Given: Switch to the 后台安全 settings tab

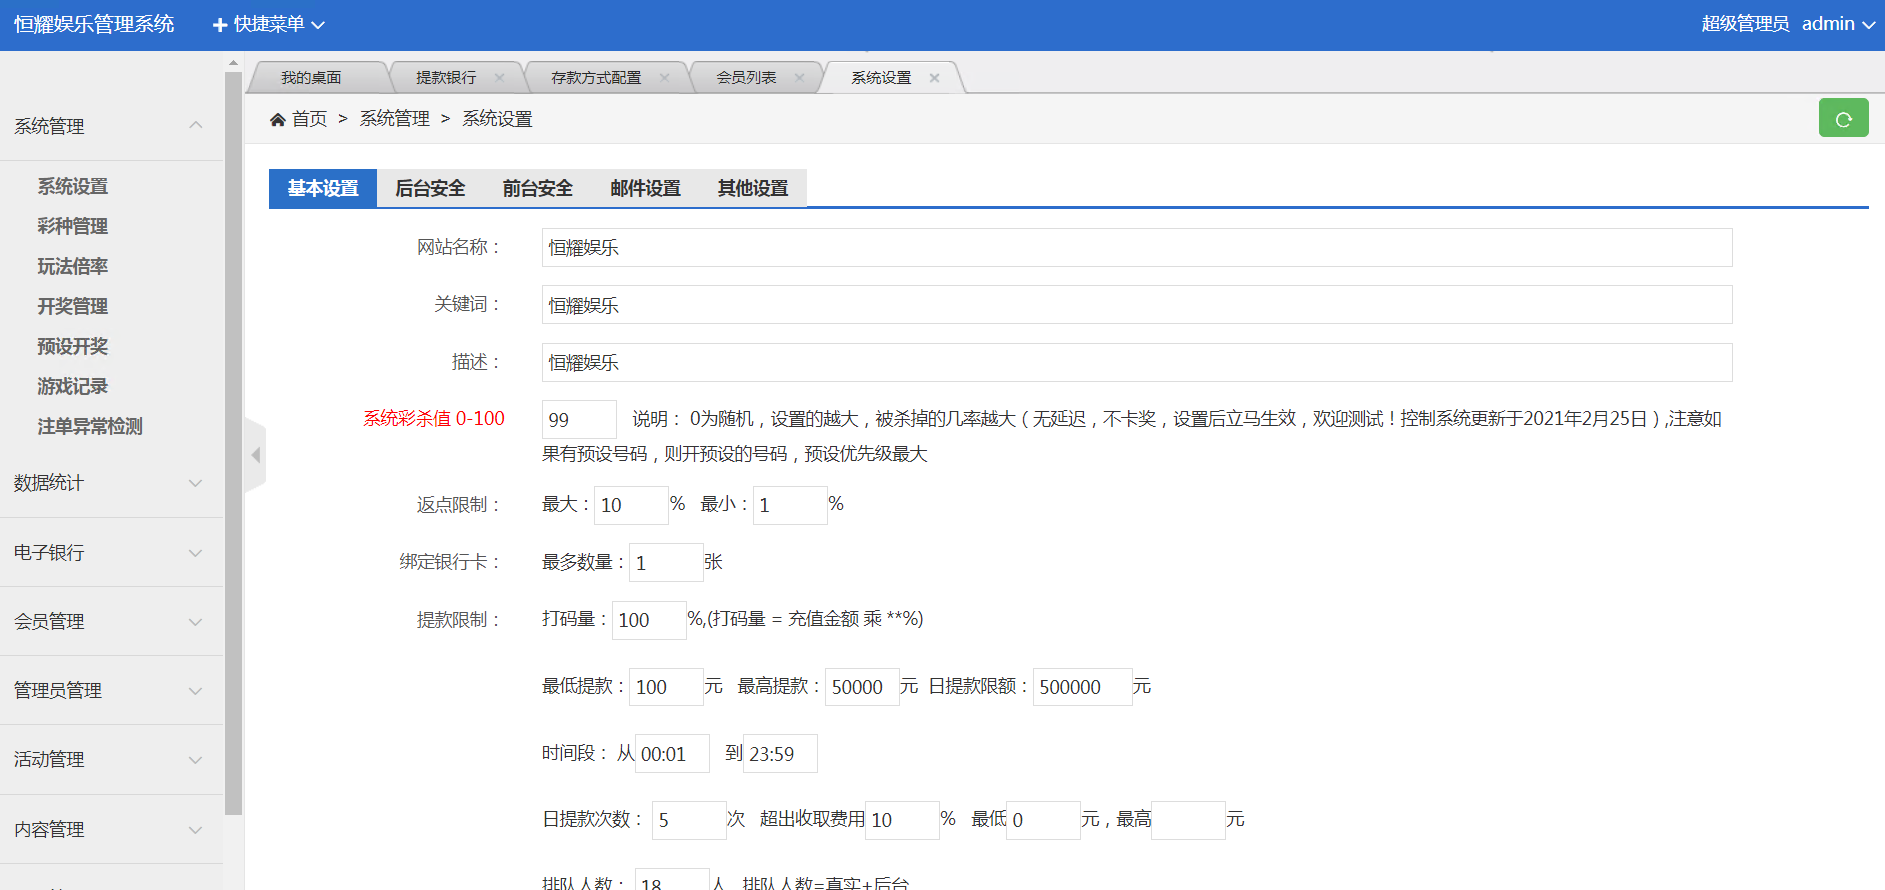Looking at the screenshot, I should coord(430,188).
